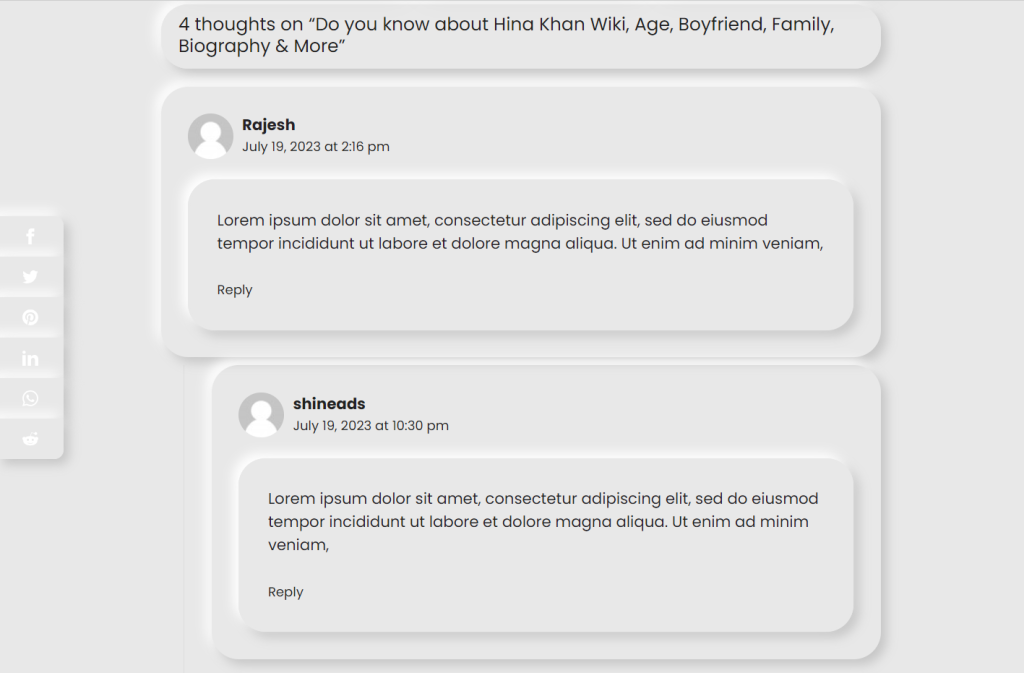Image resolution: width=1024 pixels, height=673 pixels.
Task: Click 'veniam,' ending shineads' comment
Action: tap(298, 545)
